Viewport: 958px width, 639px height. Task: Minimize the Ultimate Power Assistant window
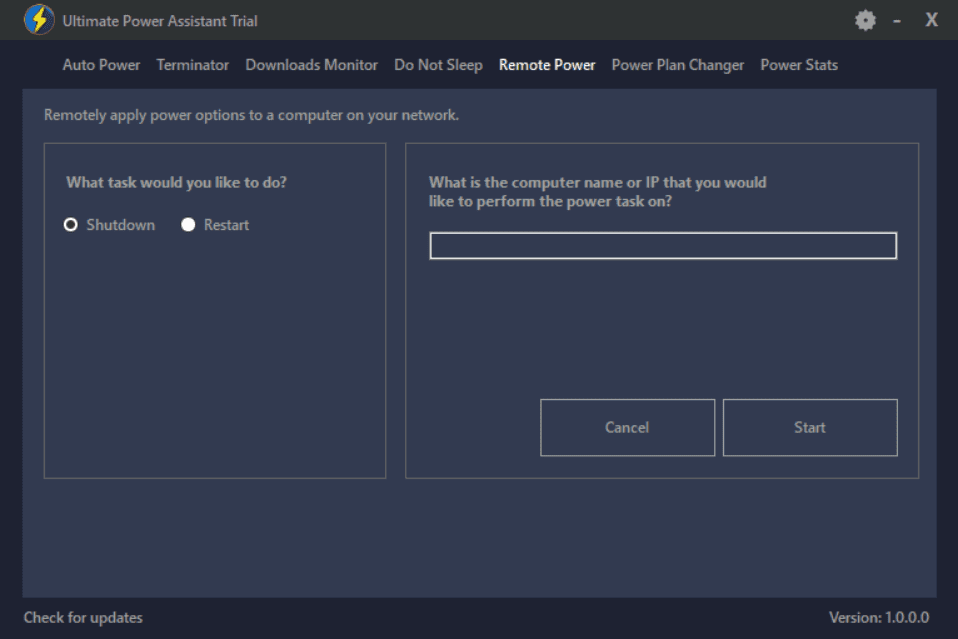click(x=897, y=20)
